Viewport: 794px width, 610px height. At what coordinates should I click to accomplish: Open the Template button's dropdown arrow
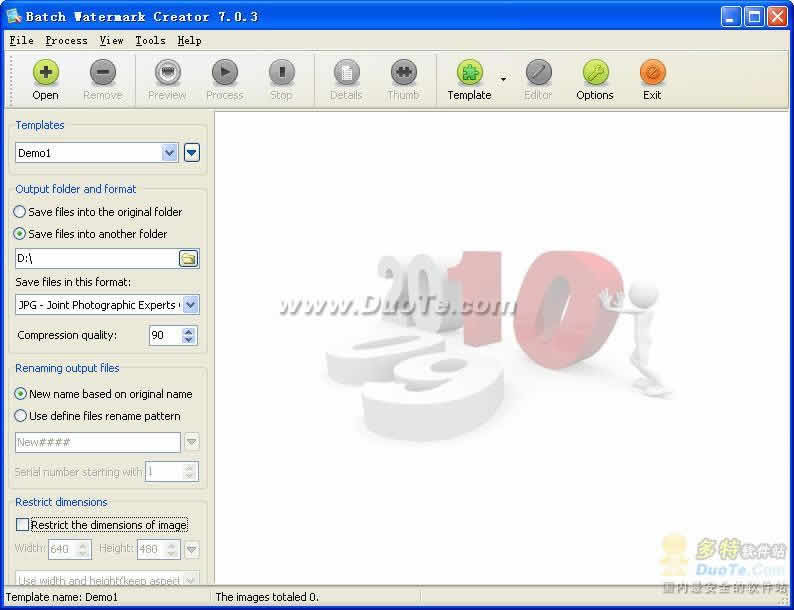(503, 79)
